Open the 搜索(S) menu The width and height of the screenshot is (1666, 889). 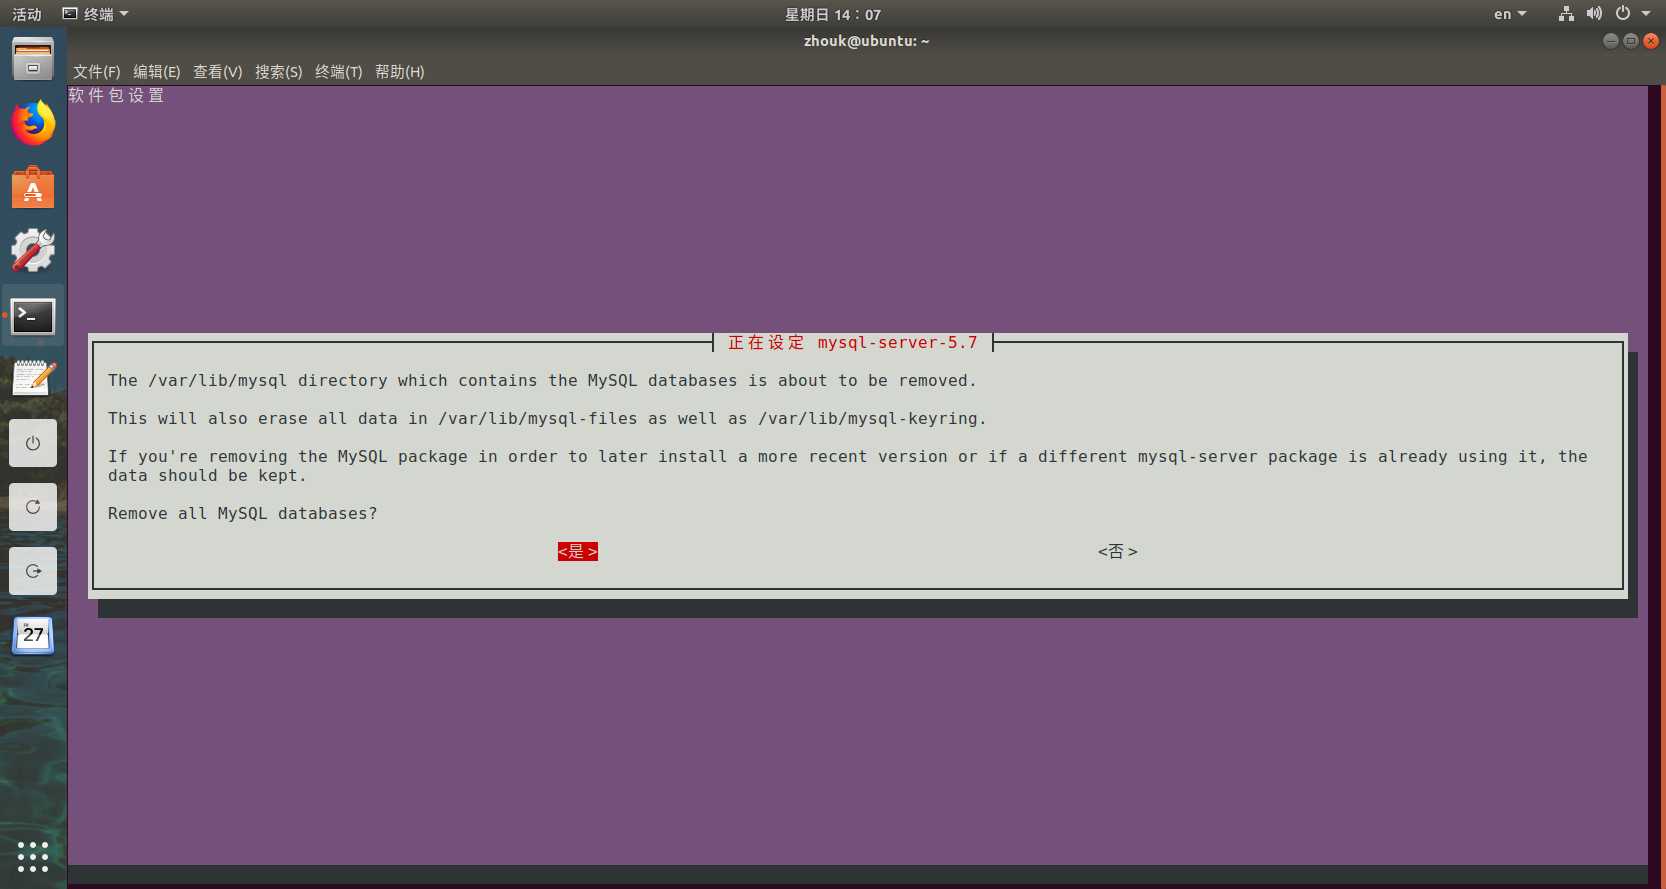[x=279, y=72]
